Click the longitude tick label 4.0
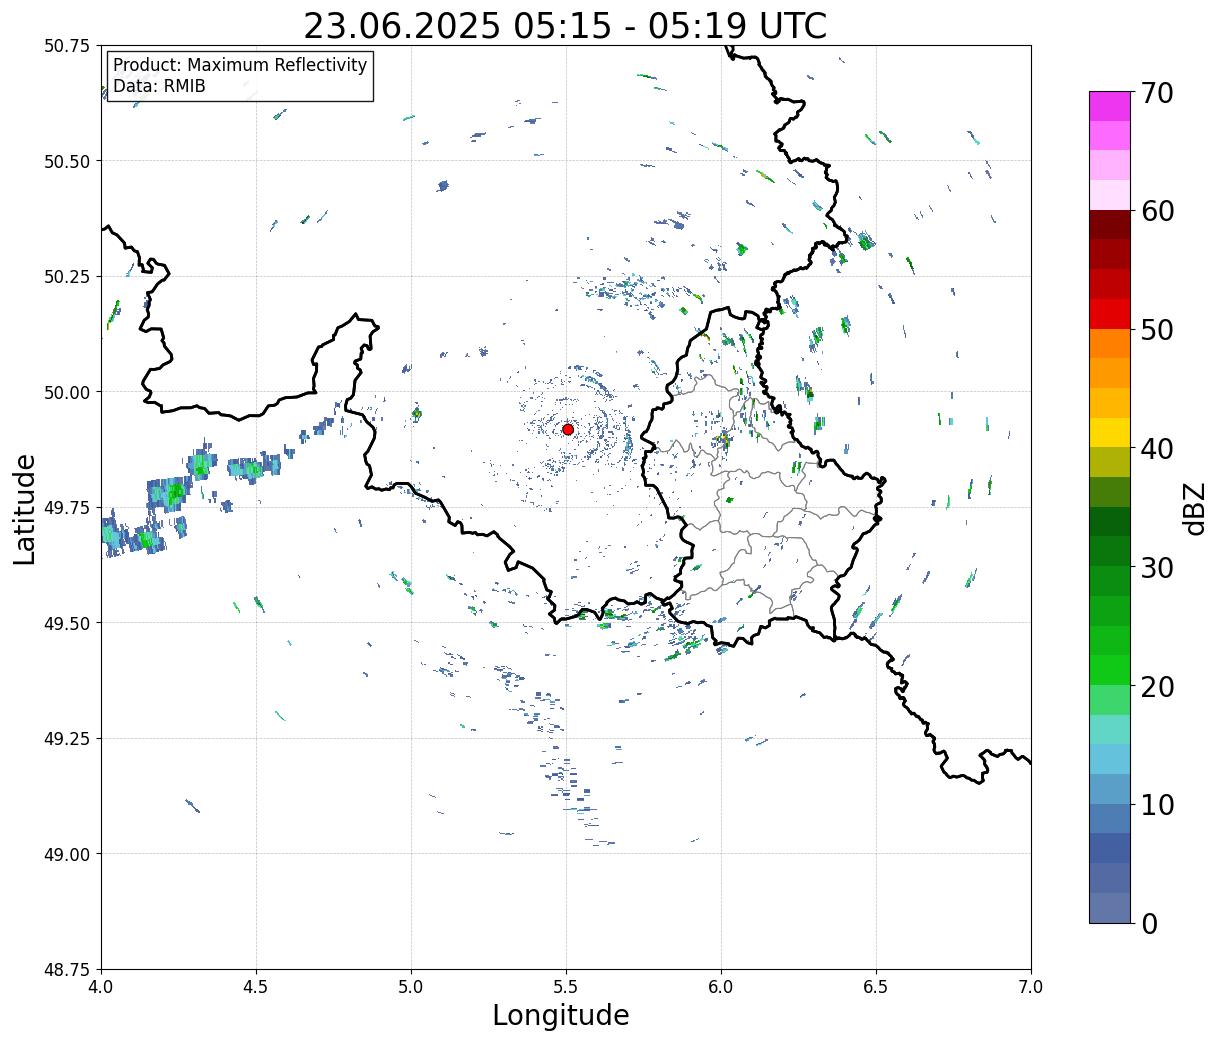The image size is (1219, 1040). [x=101, y=987]
